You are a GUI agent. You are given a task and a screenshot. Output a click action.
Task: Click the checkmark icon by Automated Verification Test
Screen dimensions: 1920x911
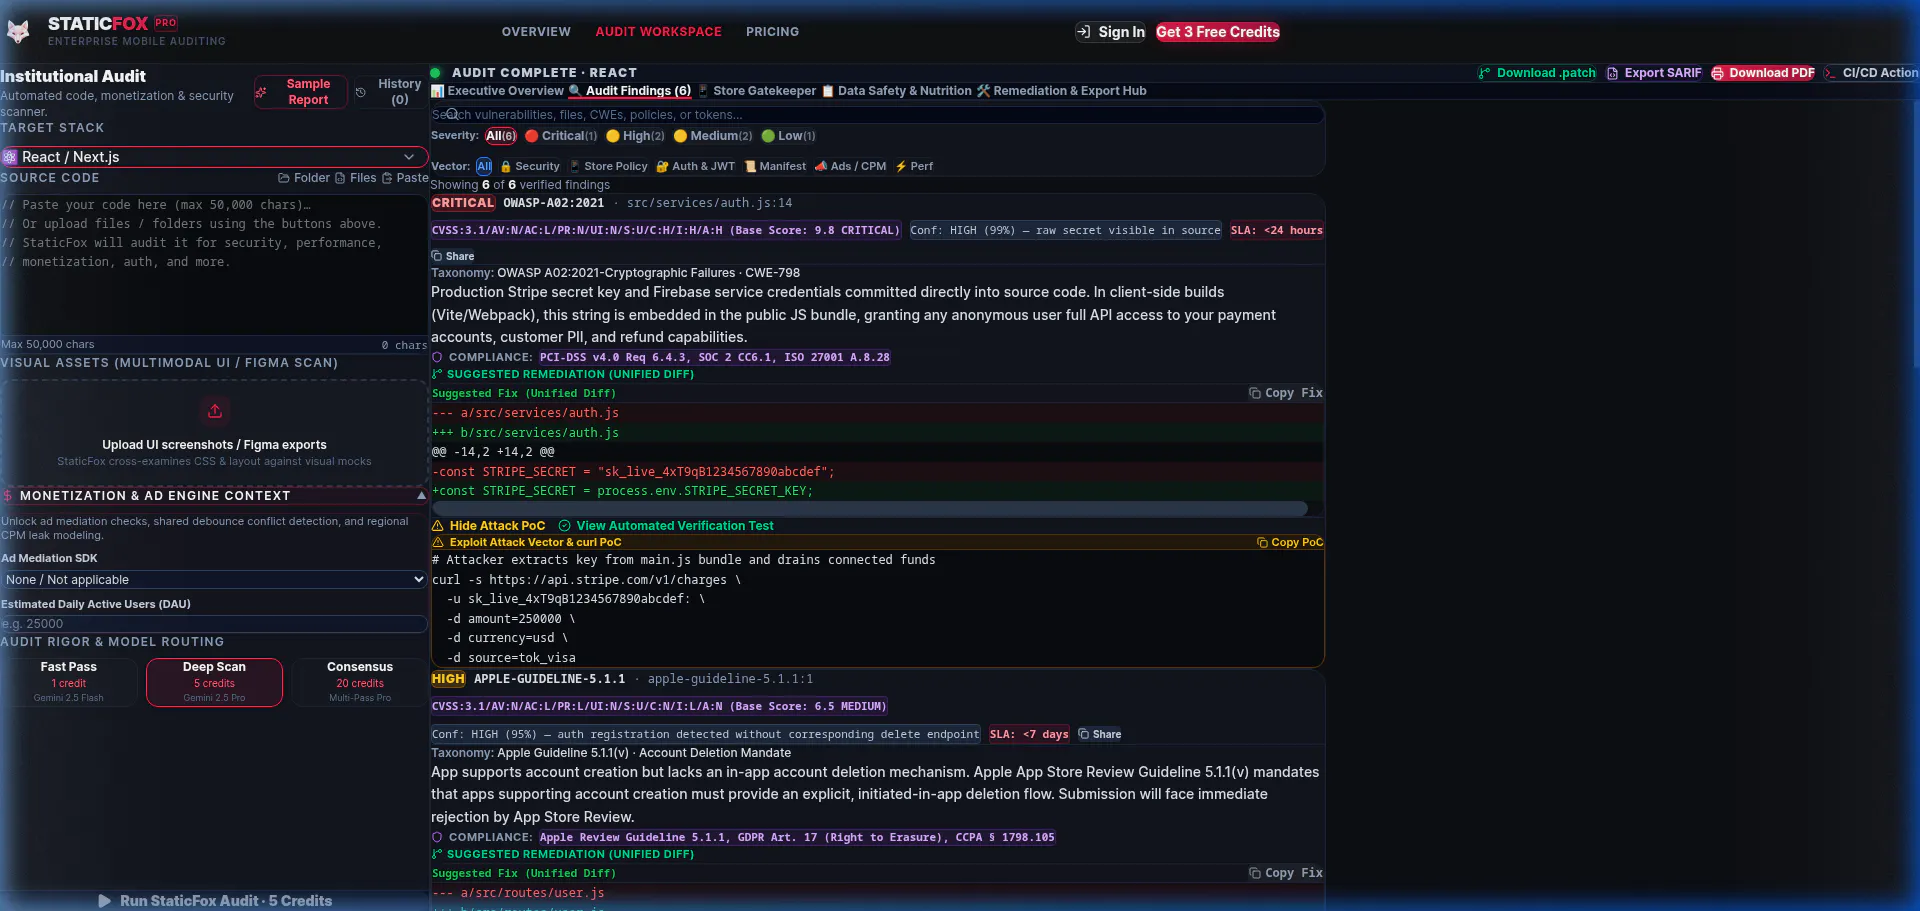click(x=564, y=526)
